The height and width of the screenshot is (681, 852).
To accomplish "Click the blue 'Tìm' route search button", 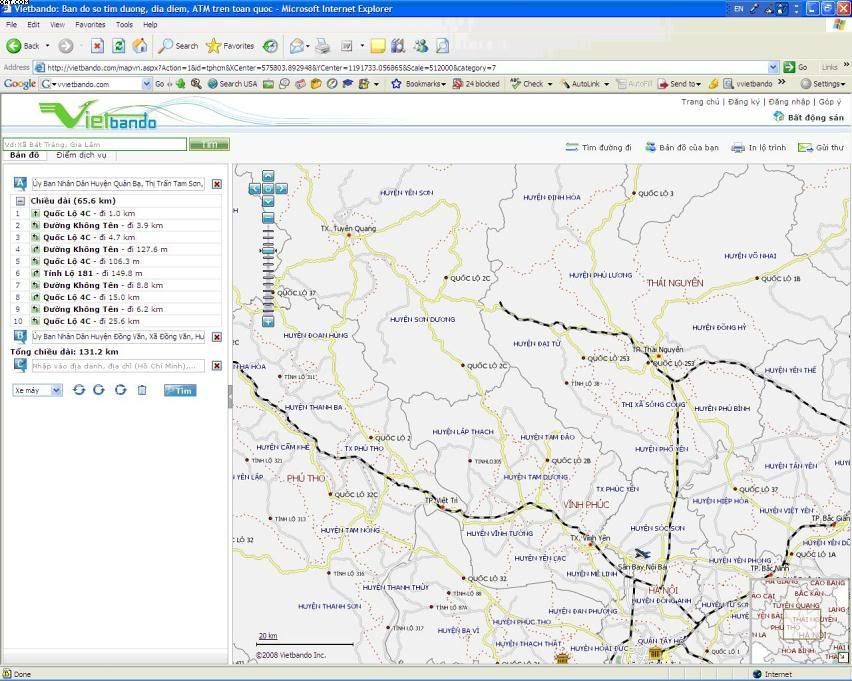I will tap(180, 390).
